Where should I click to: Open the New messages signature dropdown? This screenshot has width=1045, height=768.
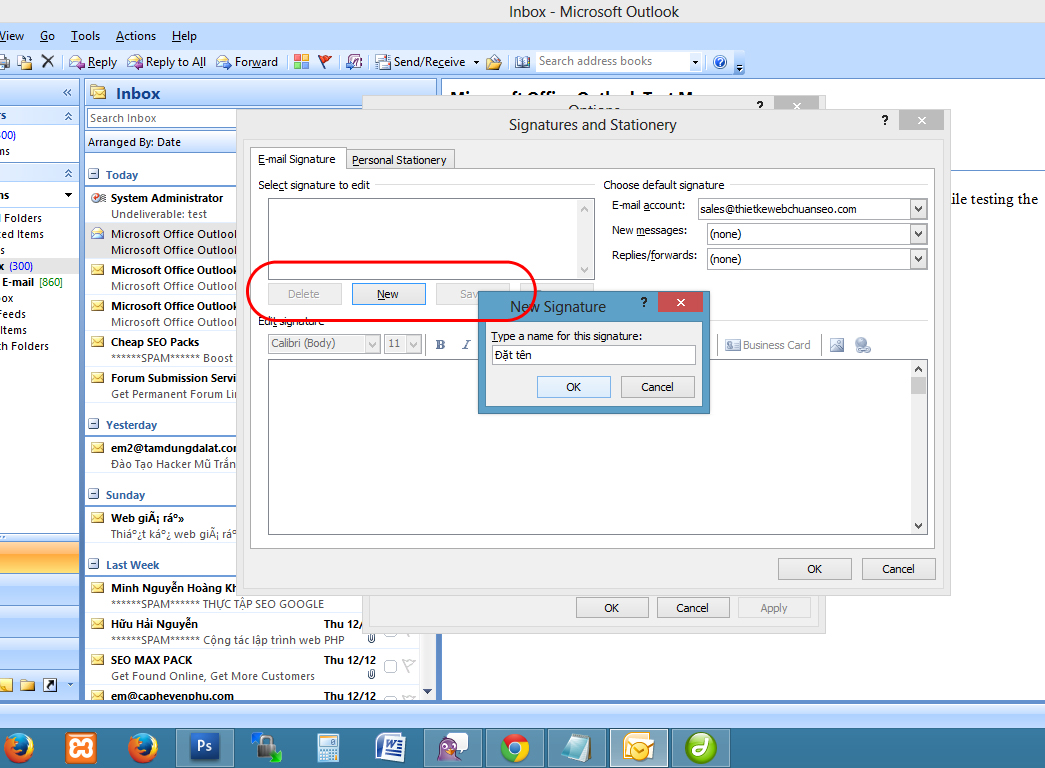[x=918, y=234]
